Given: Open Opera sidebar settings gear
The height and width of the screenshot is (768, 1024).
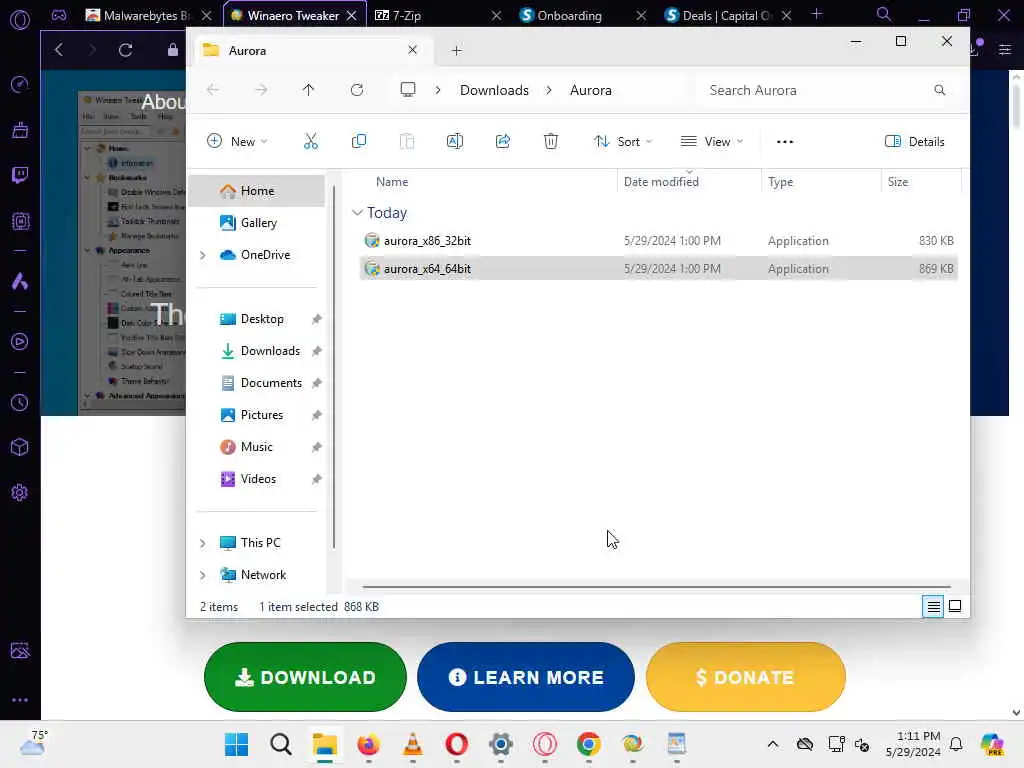Looking at the screenshot, I should [x=20, y=492].
